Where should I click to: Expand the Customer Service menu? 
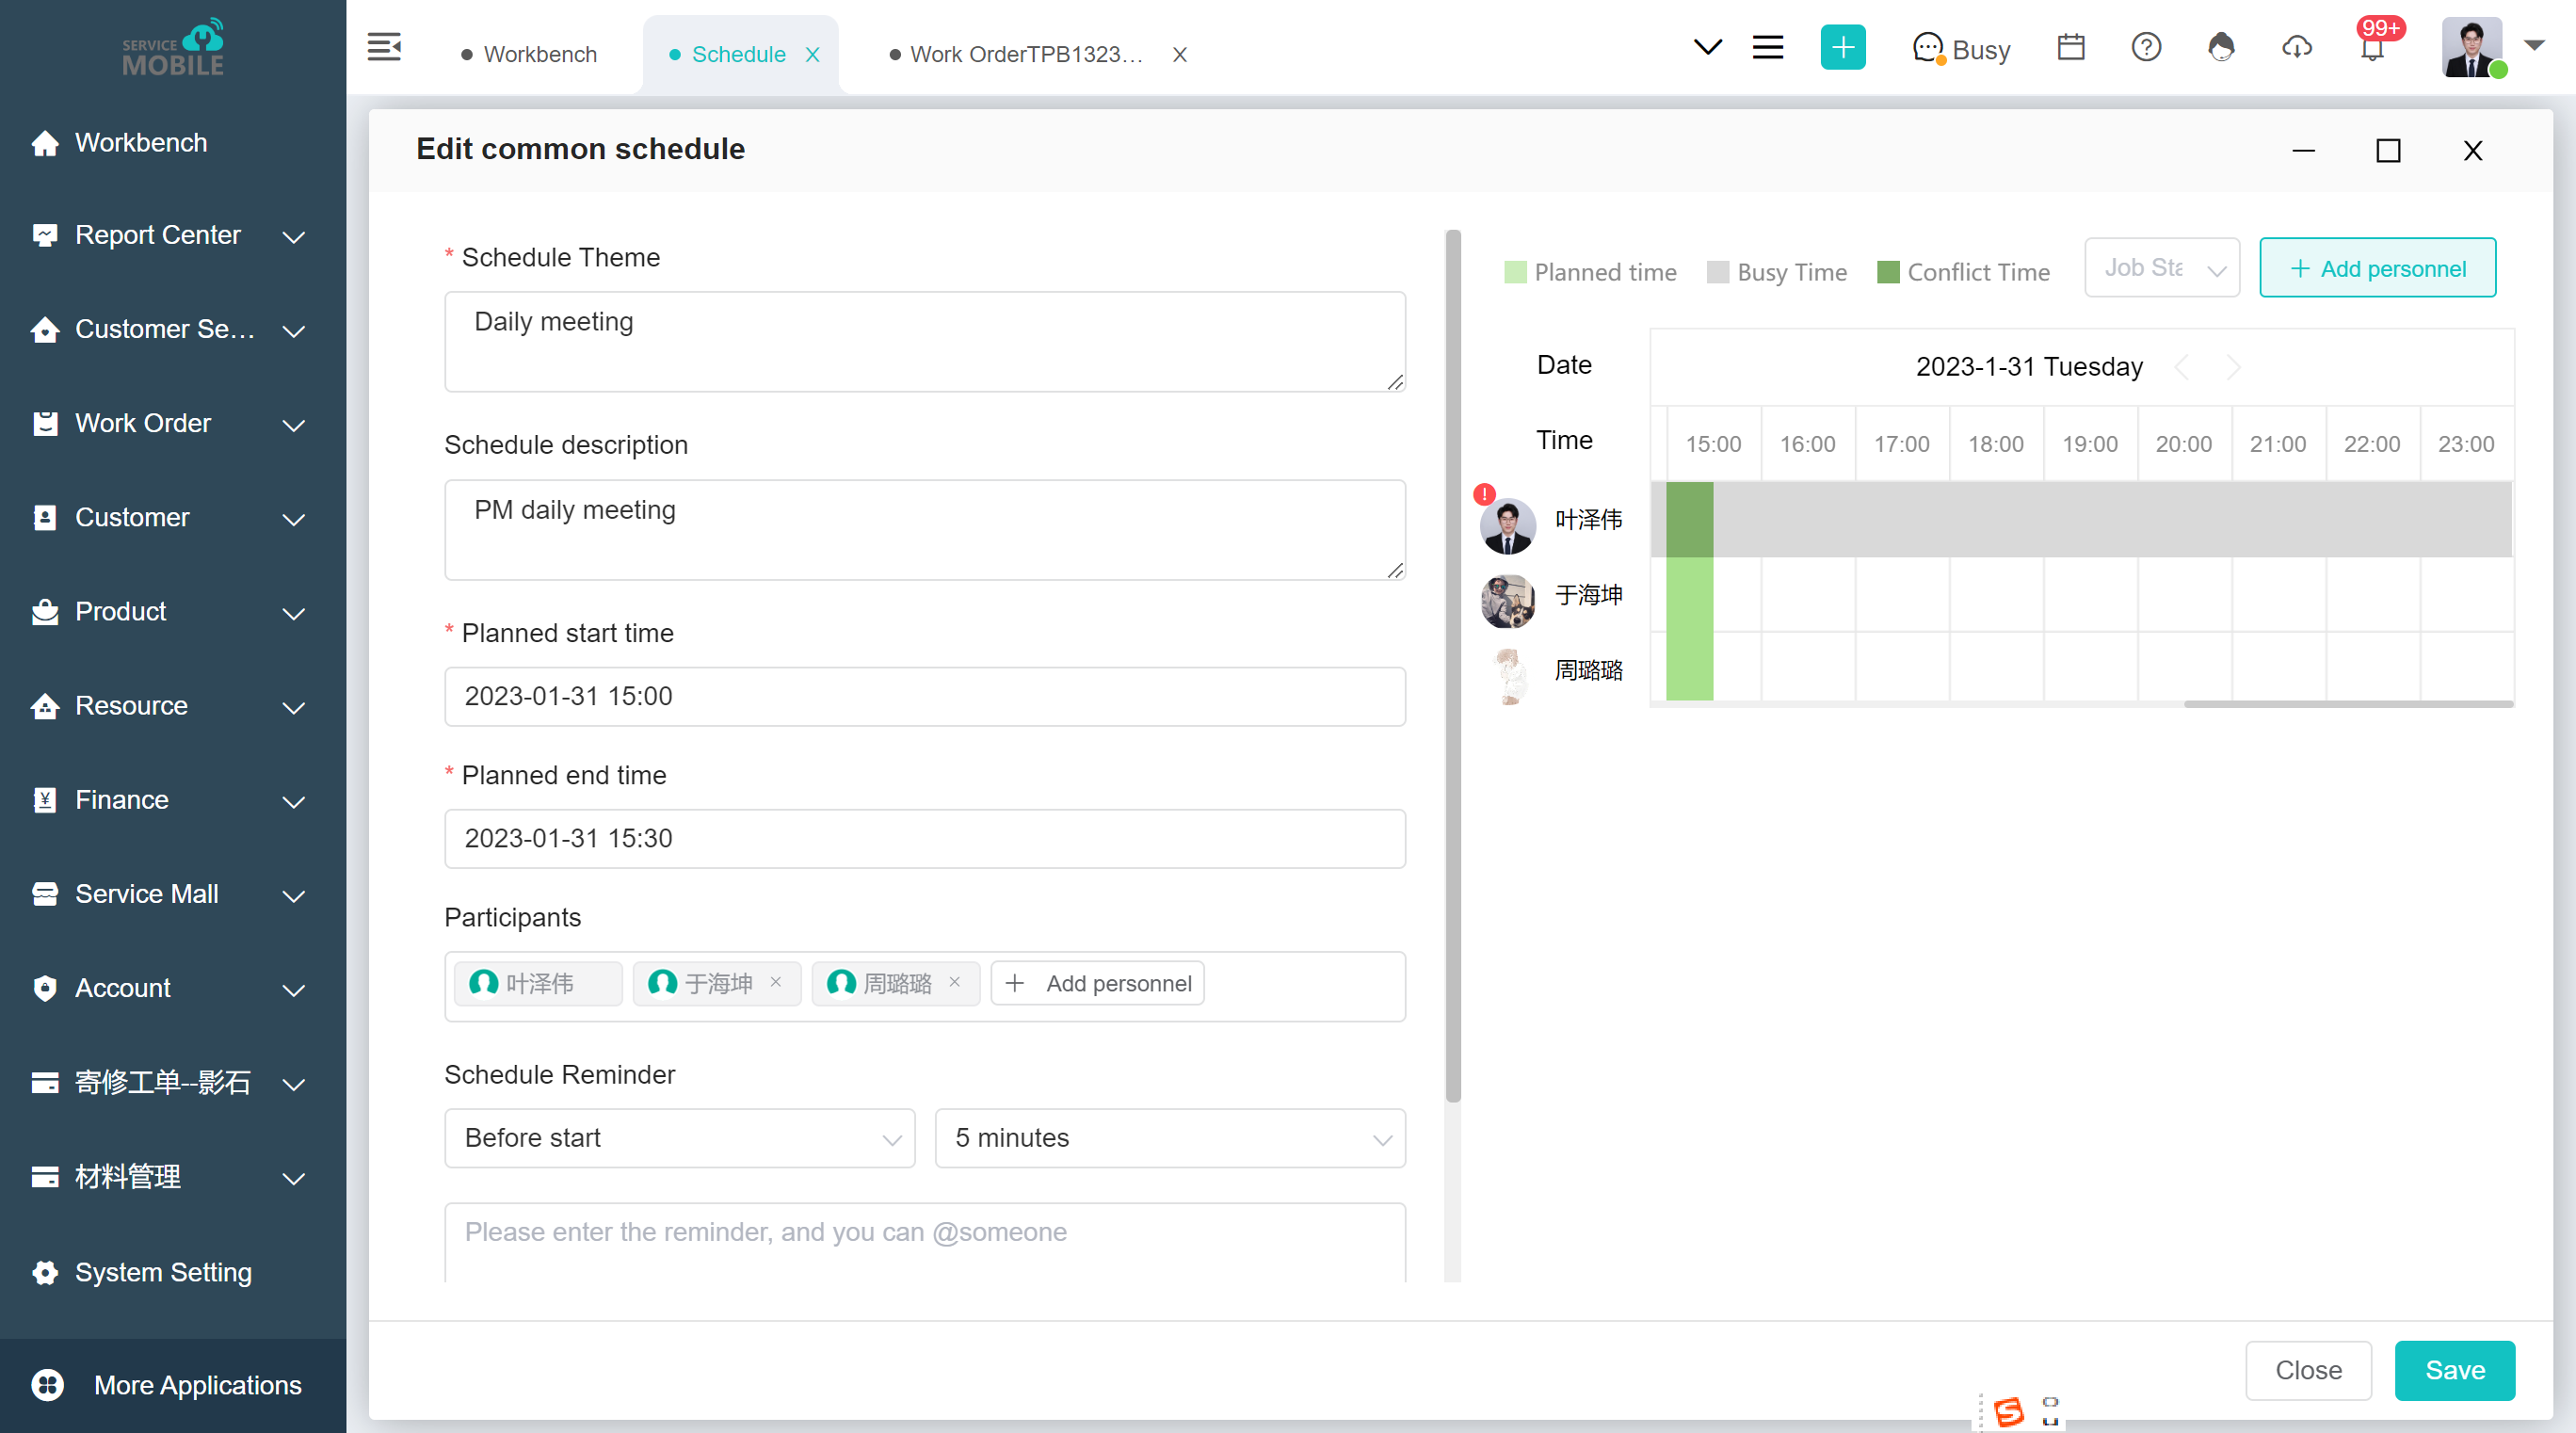coord(293,331)
